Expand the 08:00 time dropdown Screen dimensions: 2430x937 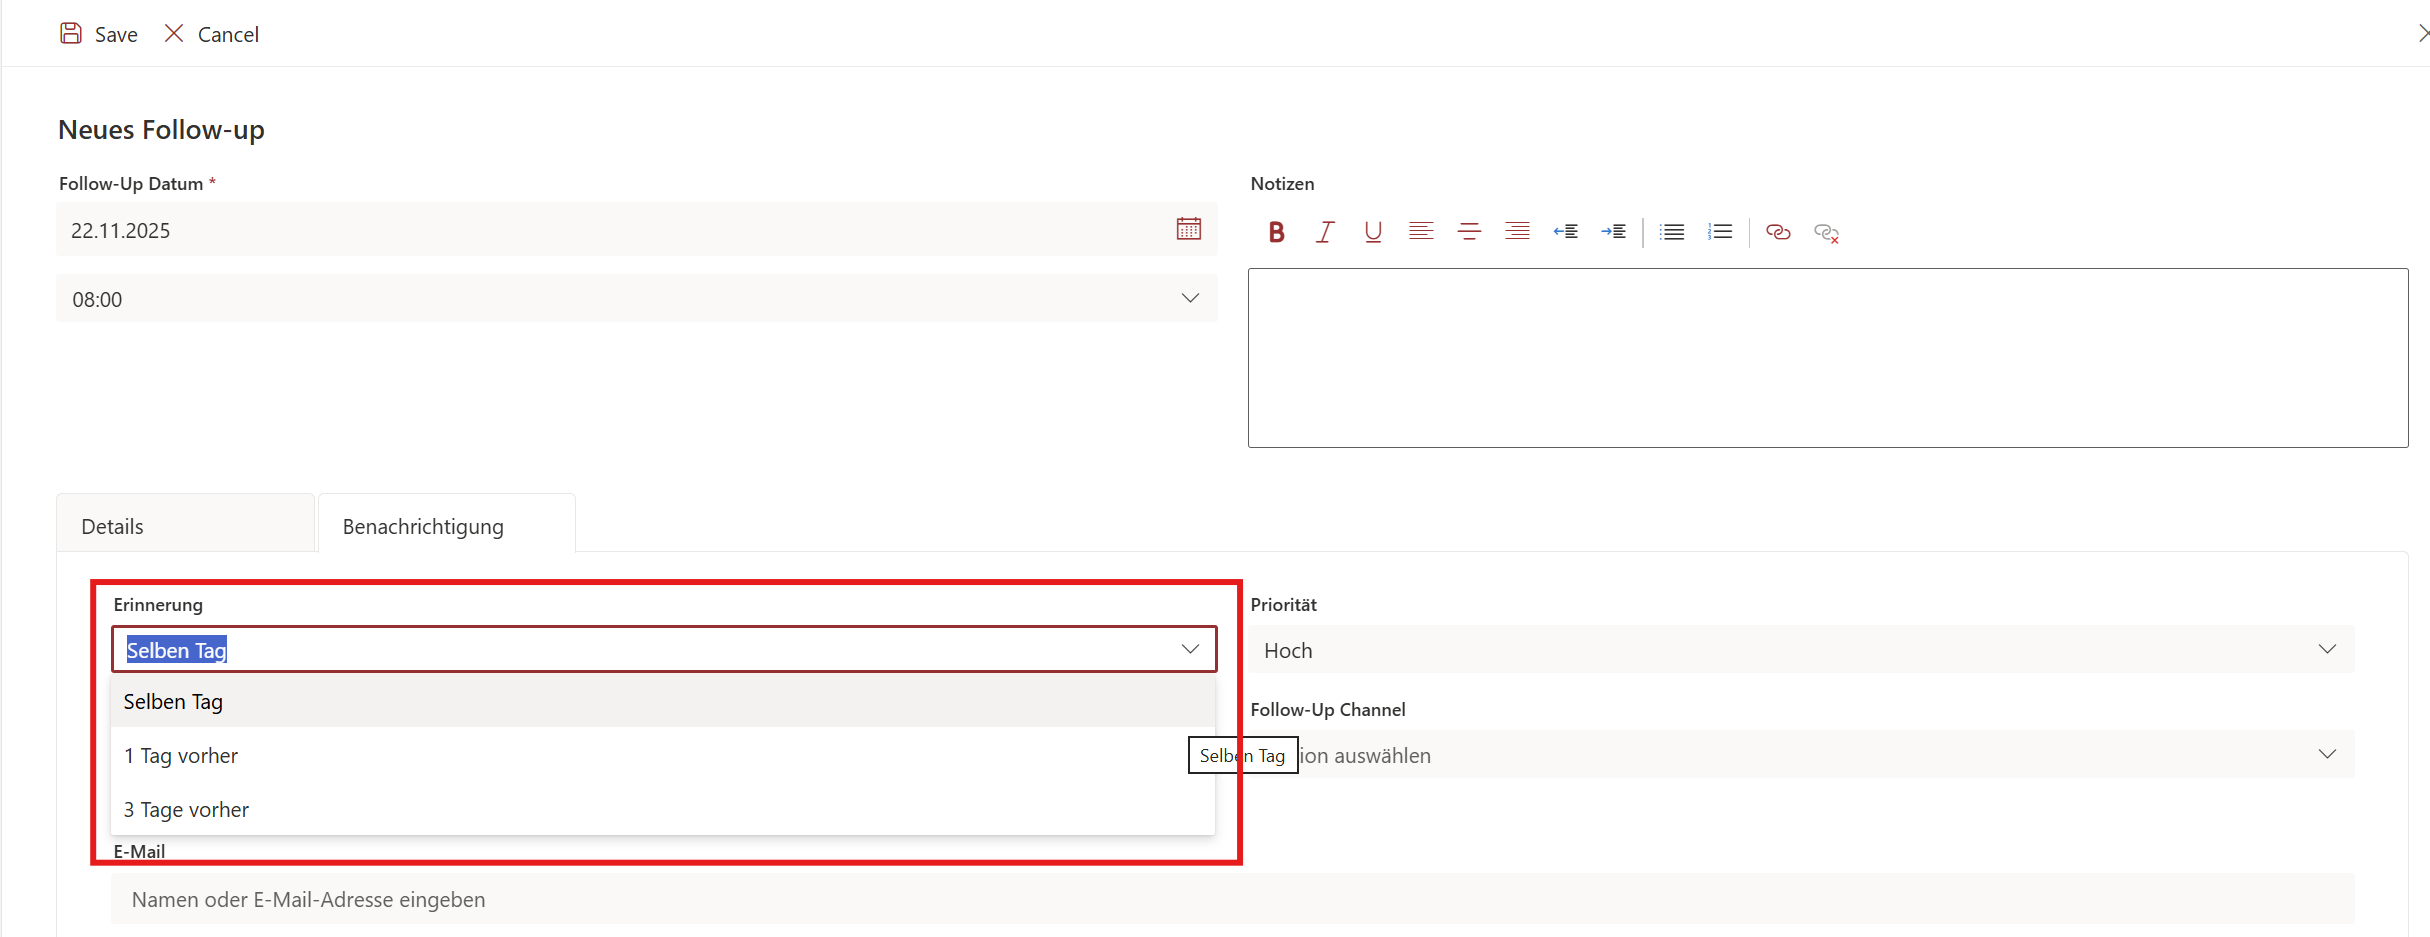[1190, 299]
